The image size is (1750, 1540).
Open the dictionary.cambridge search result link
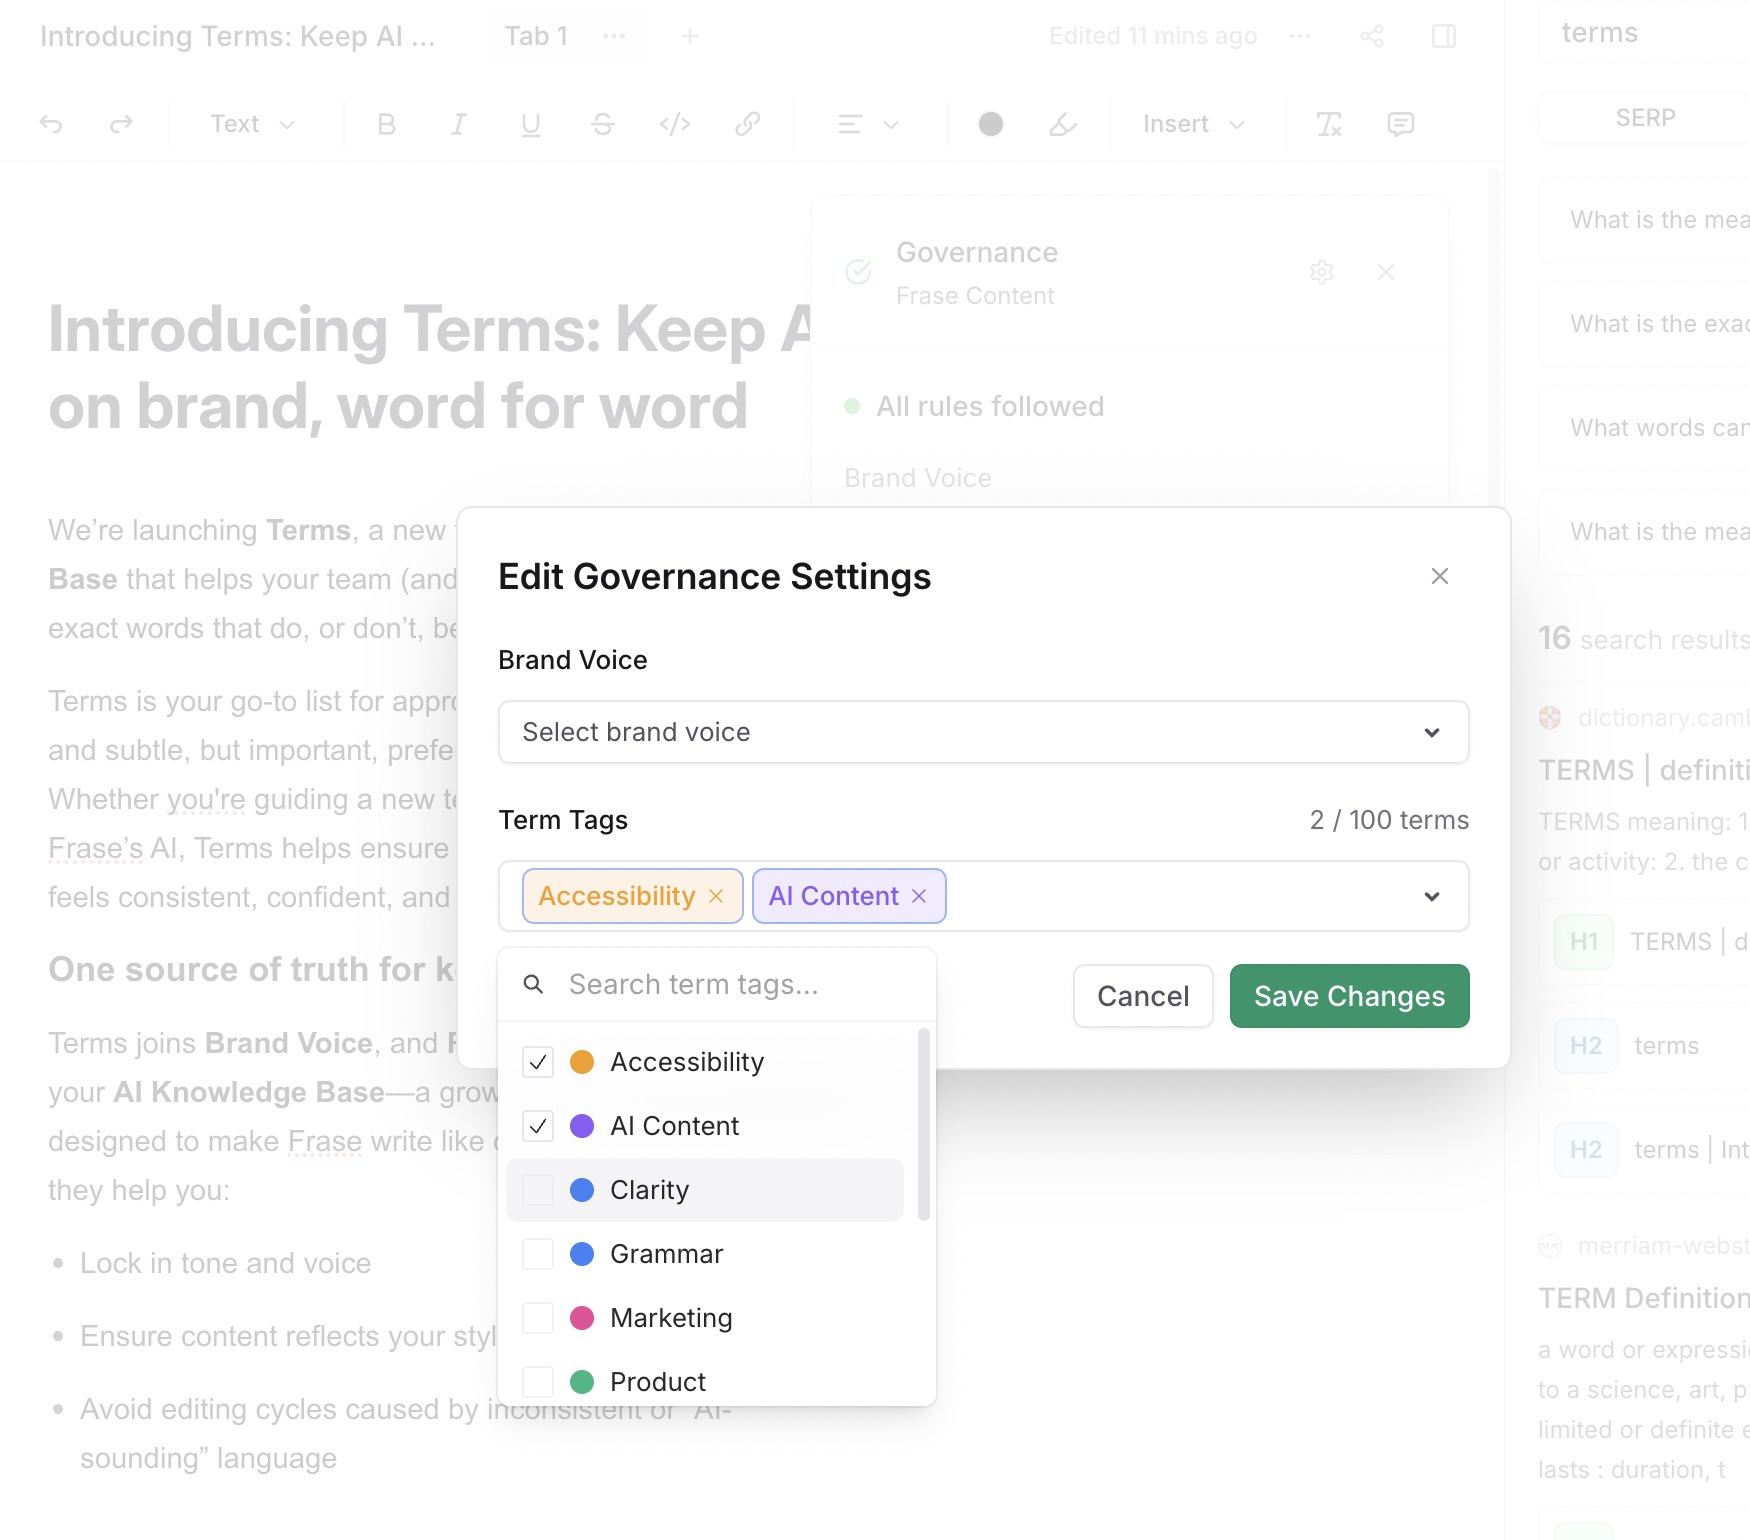point(1663,718)
